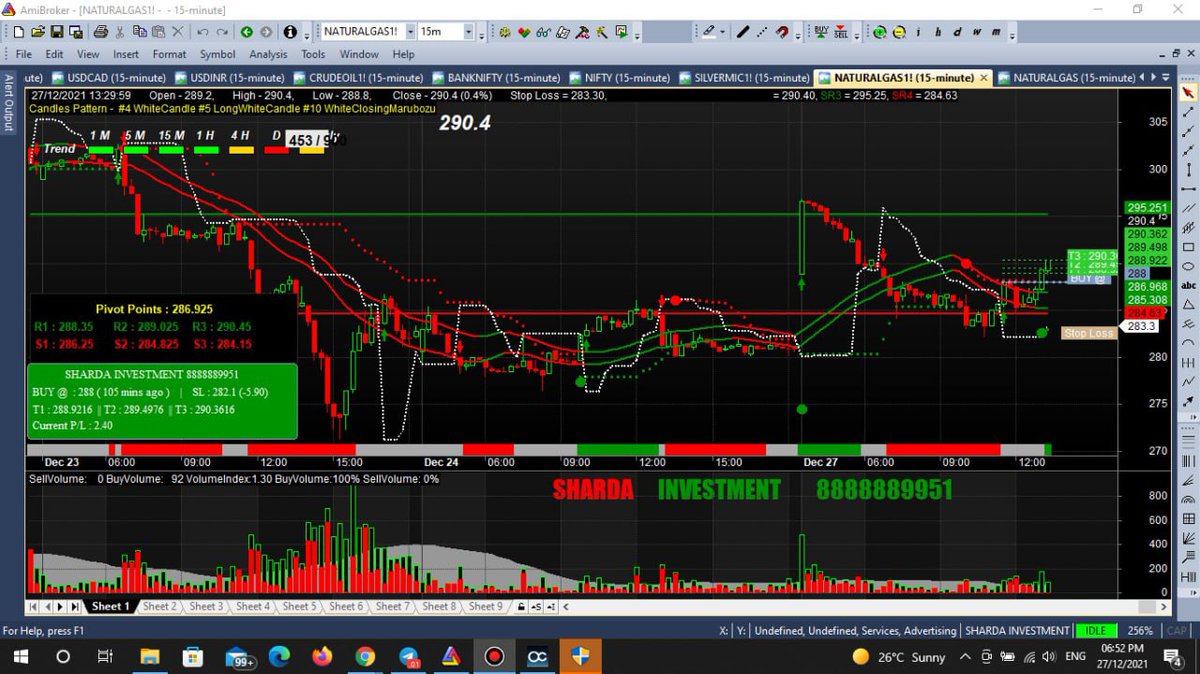Go to the last sheet arrow button
Image resolution: width=1200 pixels, height=674 pixels.
click(75, 606)
